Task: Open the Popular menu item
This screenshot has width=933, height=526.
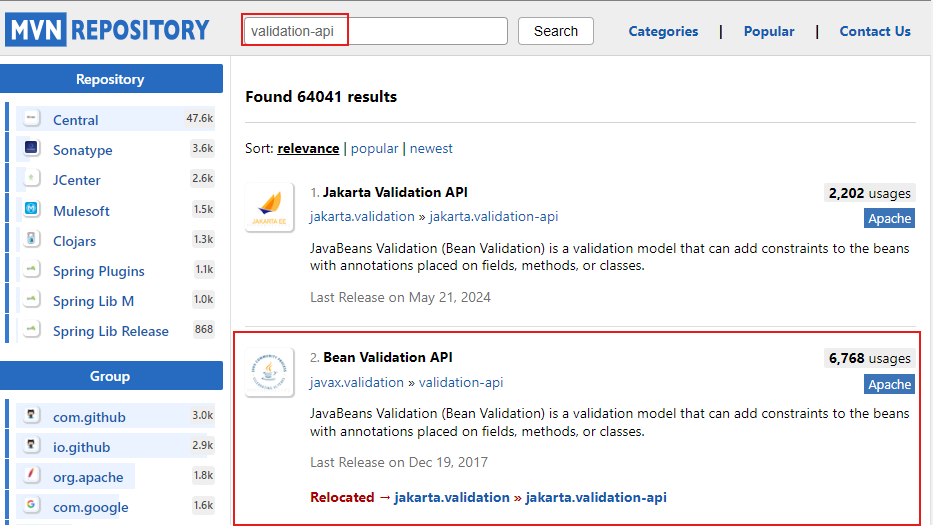Action: (769, 31)
